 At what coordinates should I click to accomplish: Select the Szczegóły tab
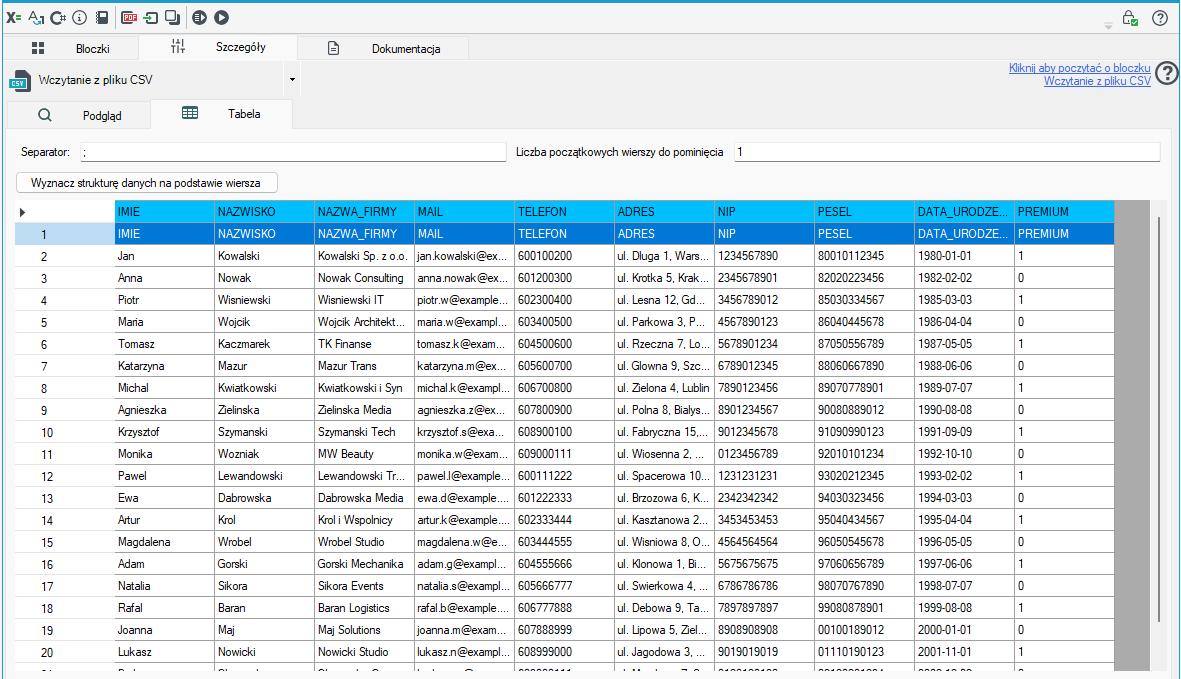pos(218,47)
